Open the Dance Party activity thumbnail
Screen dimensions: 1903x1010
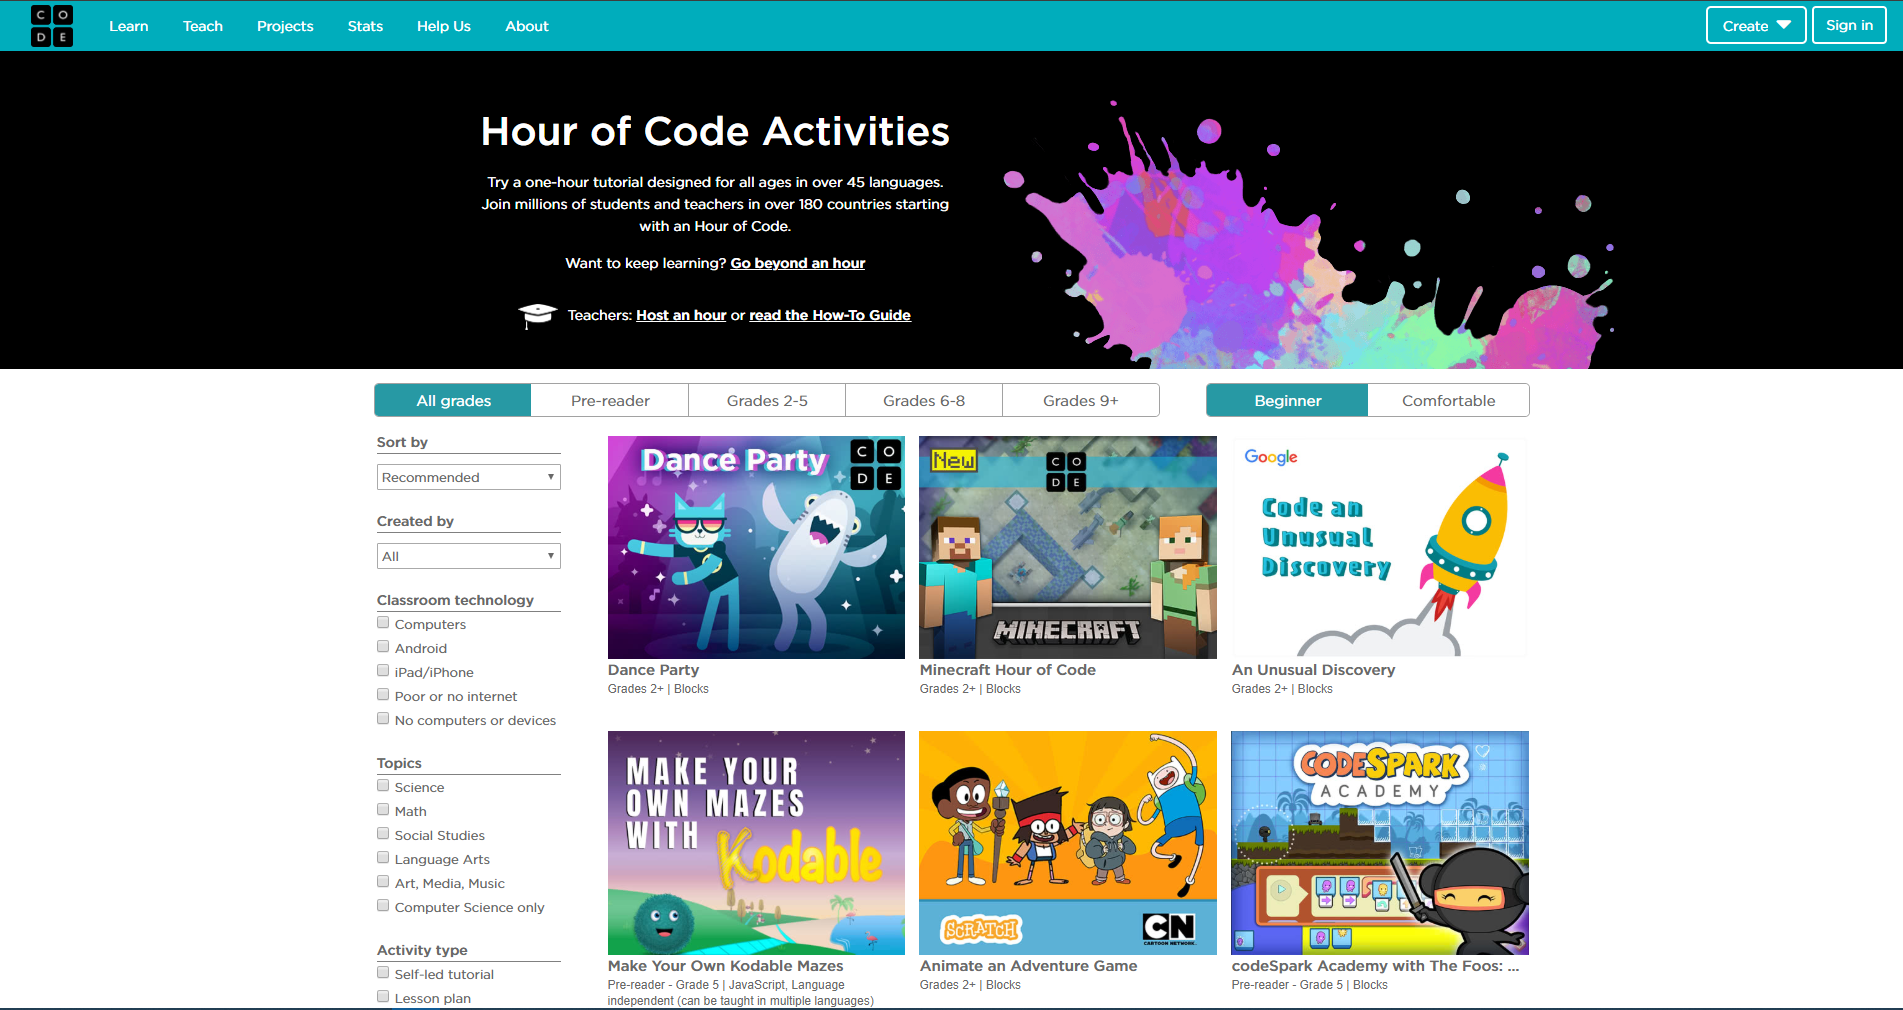(756, 547)
